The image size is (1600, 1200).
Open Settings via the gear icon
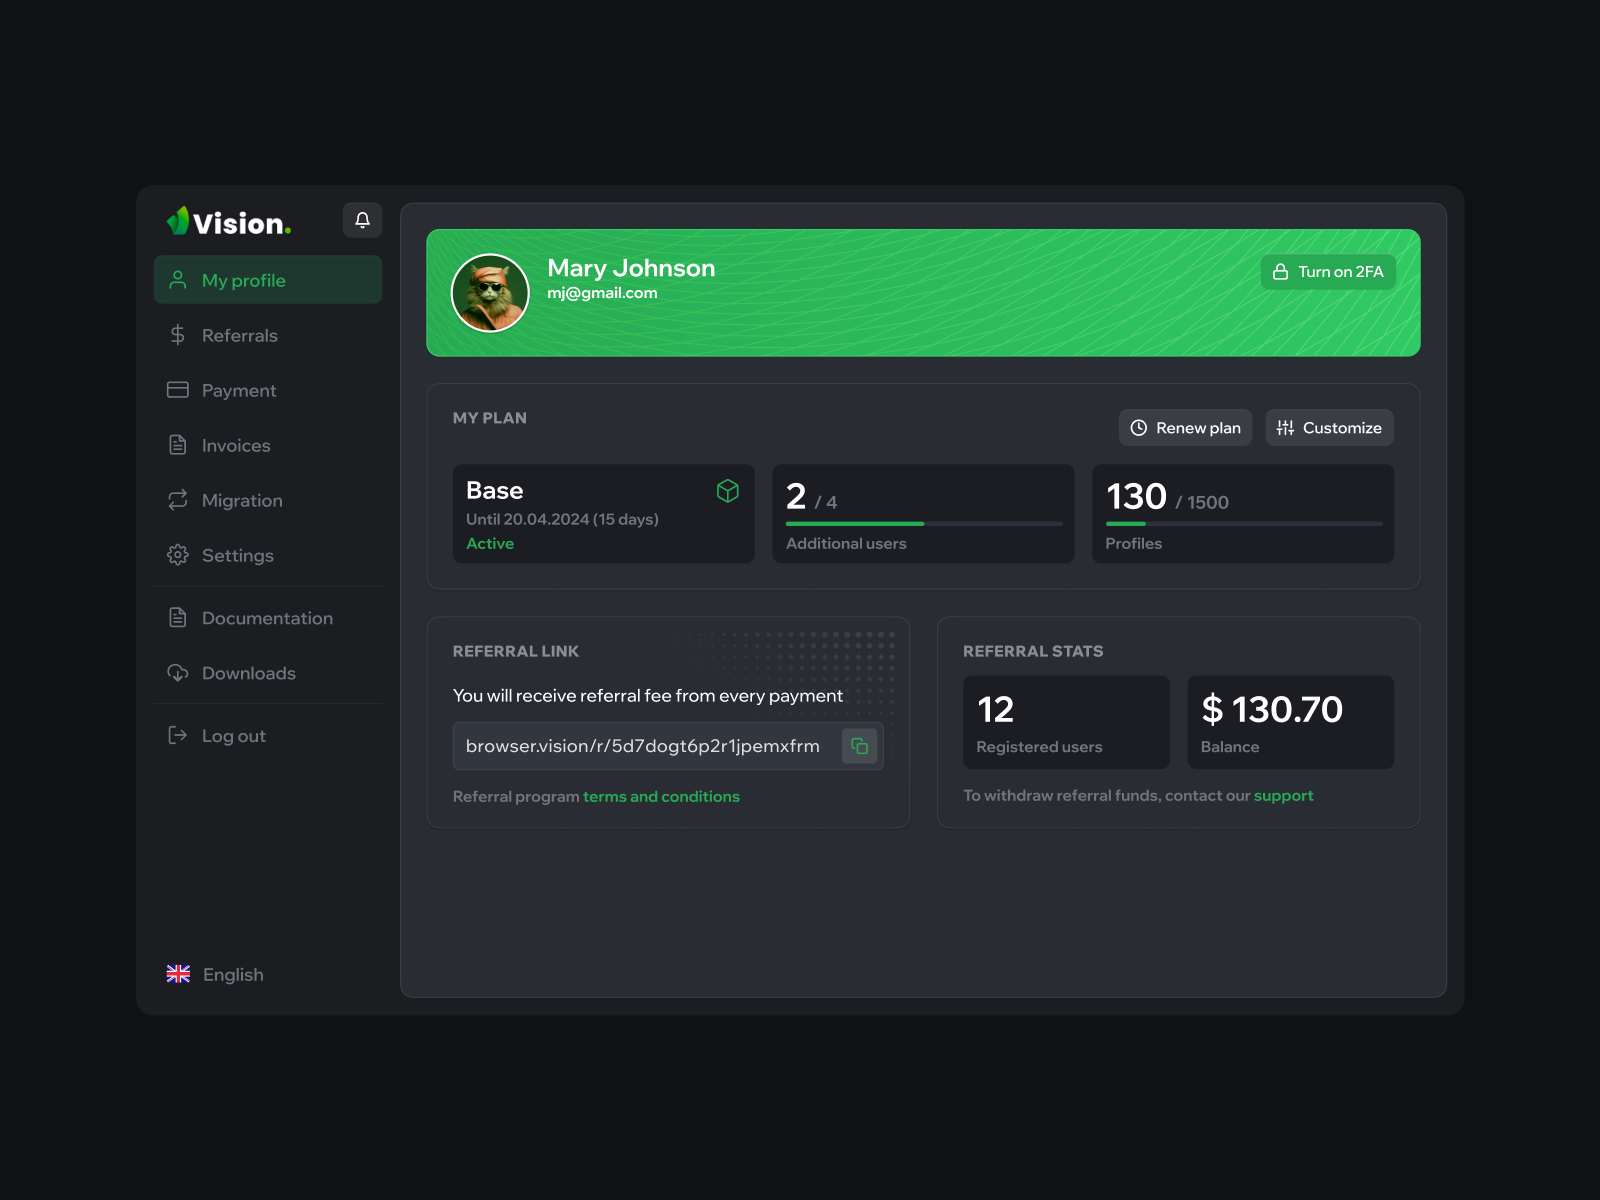pos(177,555)
